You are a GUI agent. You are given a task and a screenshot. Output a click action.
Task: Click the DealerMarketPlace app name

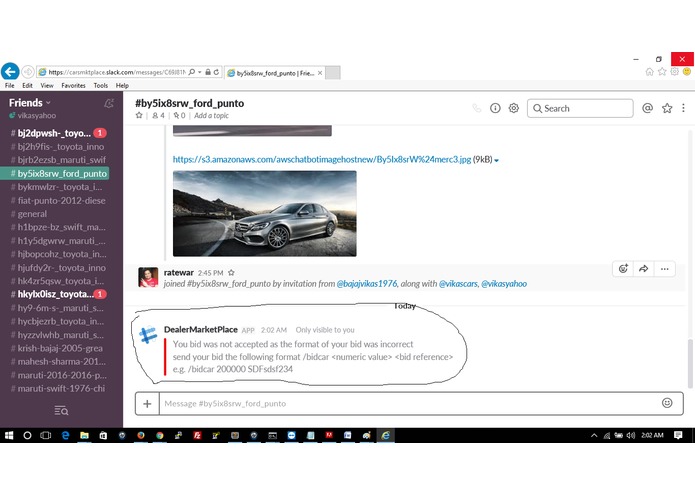point(201,329)
